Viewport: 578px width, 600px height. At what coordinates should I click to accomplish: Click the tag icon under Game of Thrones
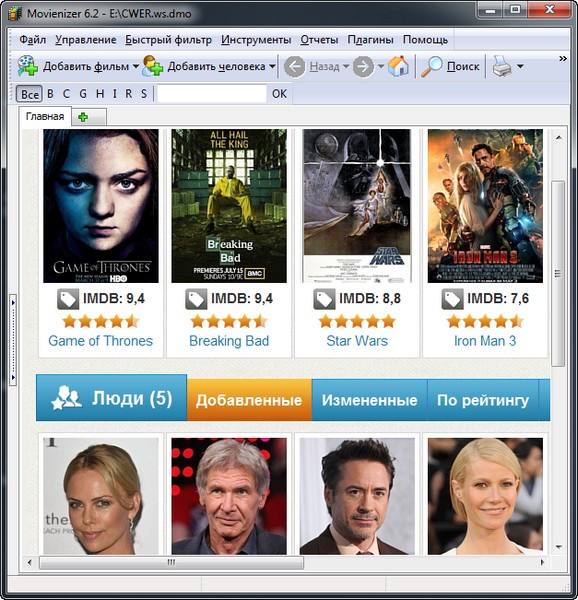(x=68, y=299)
